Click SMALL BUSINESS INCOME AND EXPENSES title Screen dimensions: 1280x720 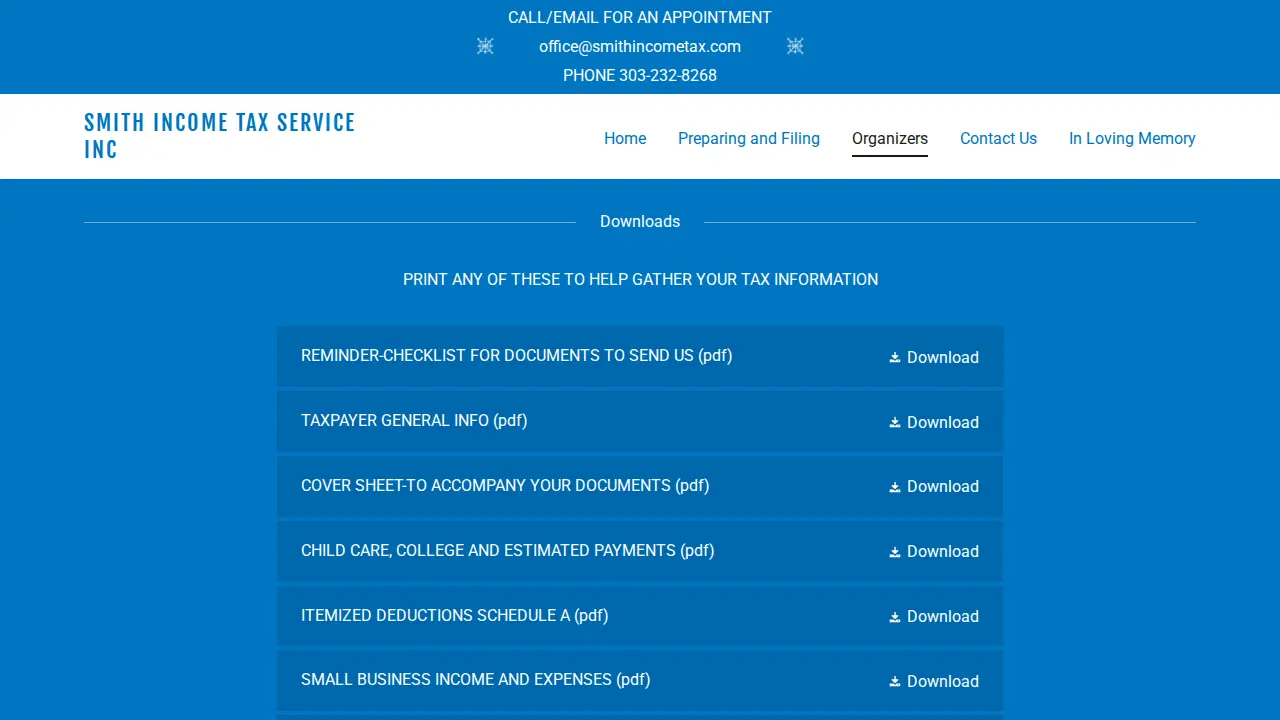[476, 680]
